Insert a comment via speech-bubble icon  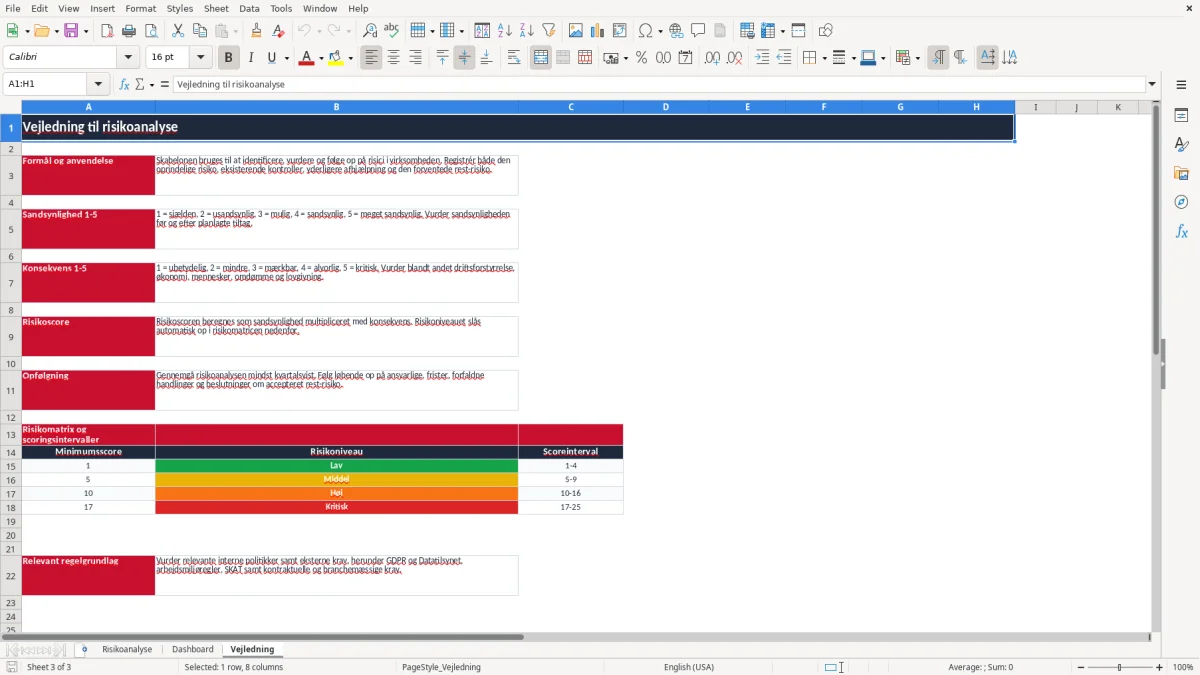point(698,31)
